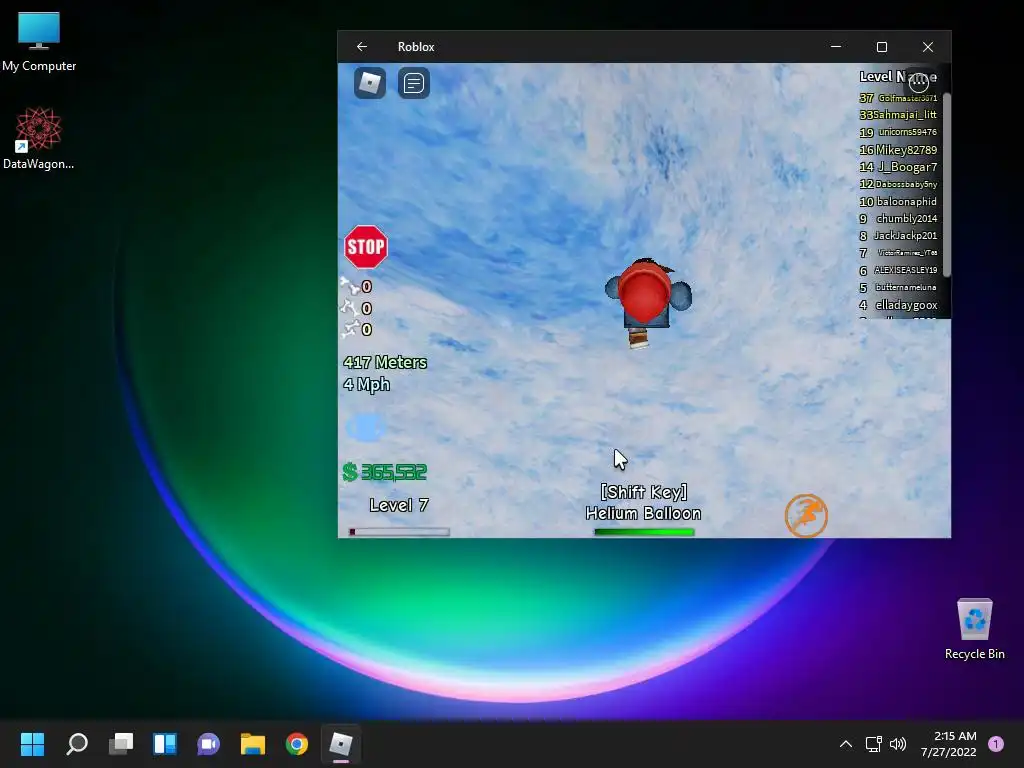
Task: Open the Chat taskbar icon
Action: [208, 743]
